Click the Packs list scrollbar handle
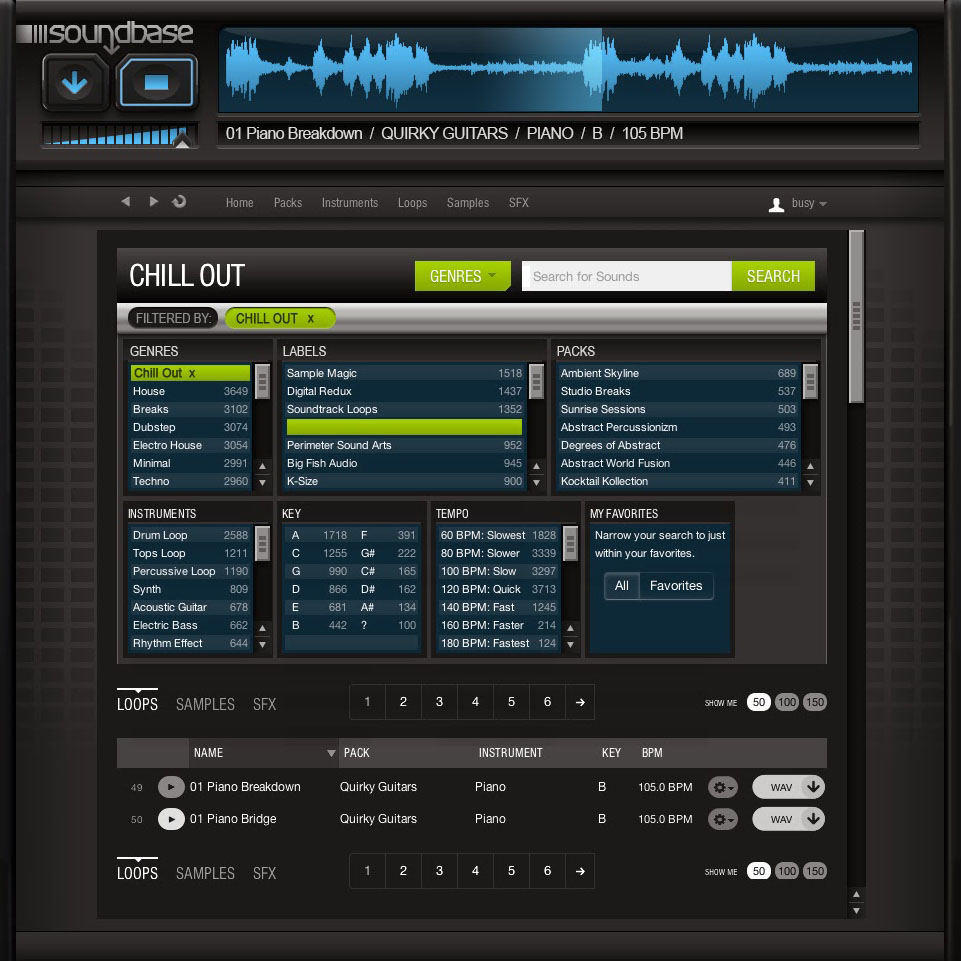The width and height of the screenshot is (961, 961). (810, 382)
